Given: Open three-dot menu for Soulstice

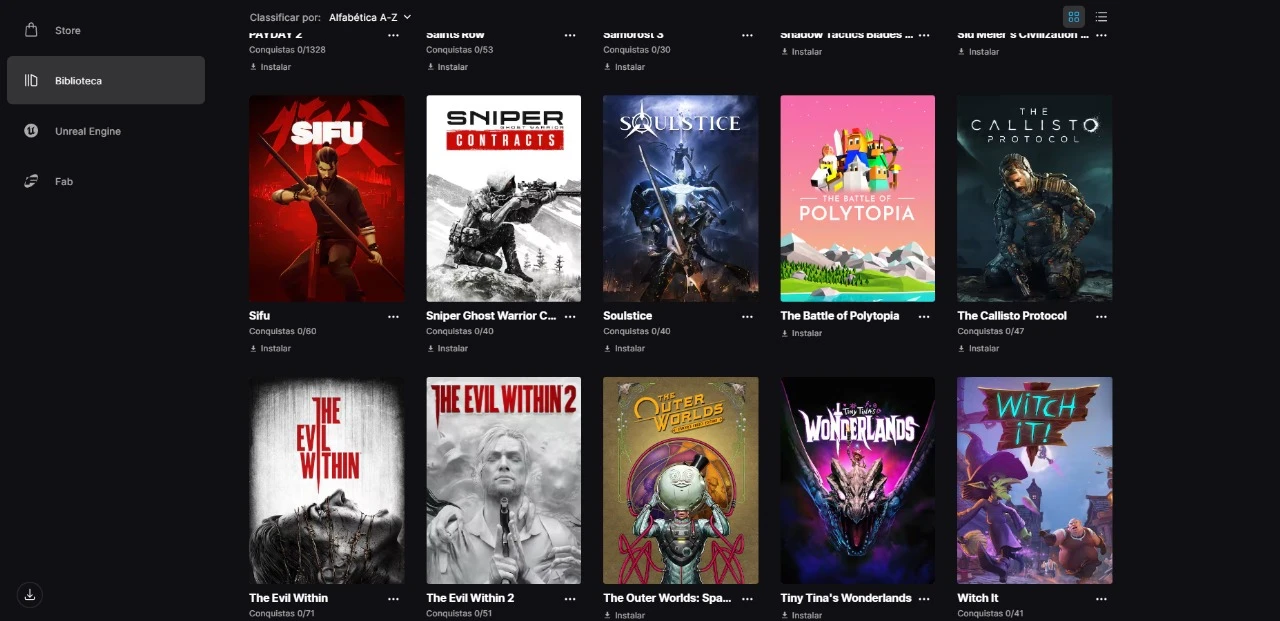Looking at the screenshot, I should (747, 316).
